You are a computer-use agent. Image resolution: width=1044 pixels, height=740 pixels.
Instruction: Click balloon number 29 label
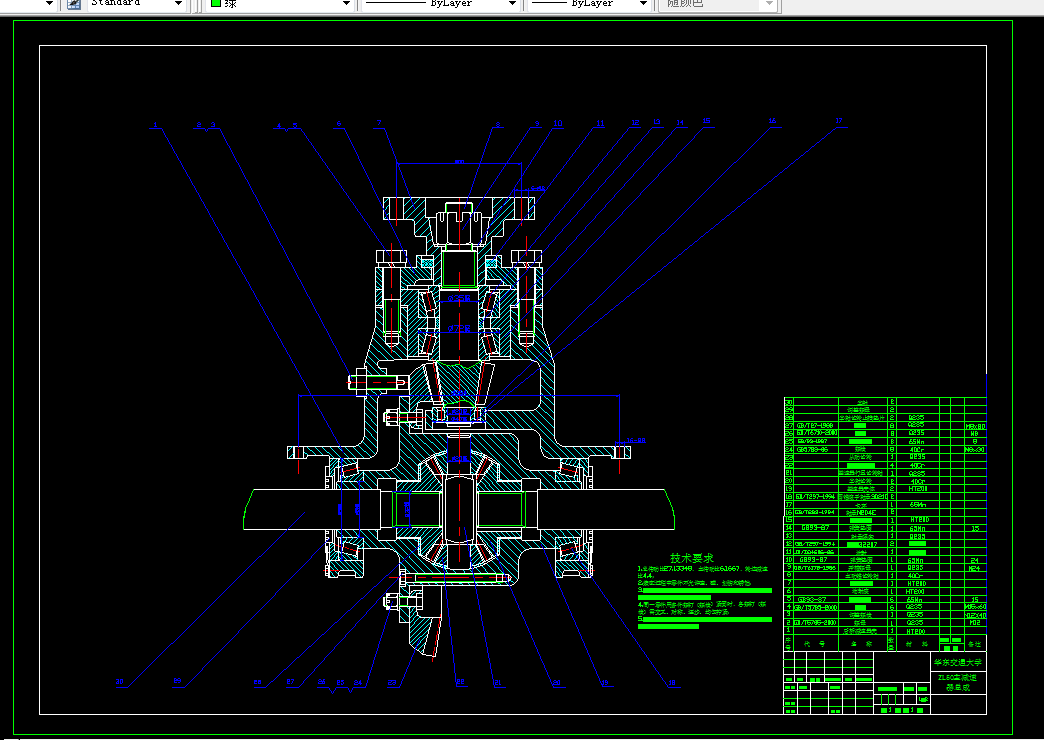[177, 681]
